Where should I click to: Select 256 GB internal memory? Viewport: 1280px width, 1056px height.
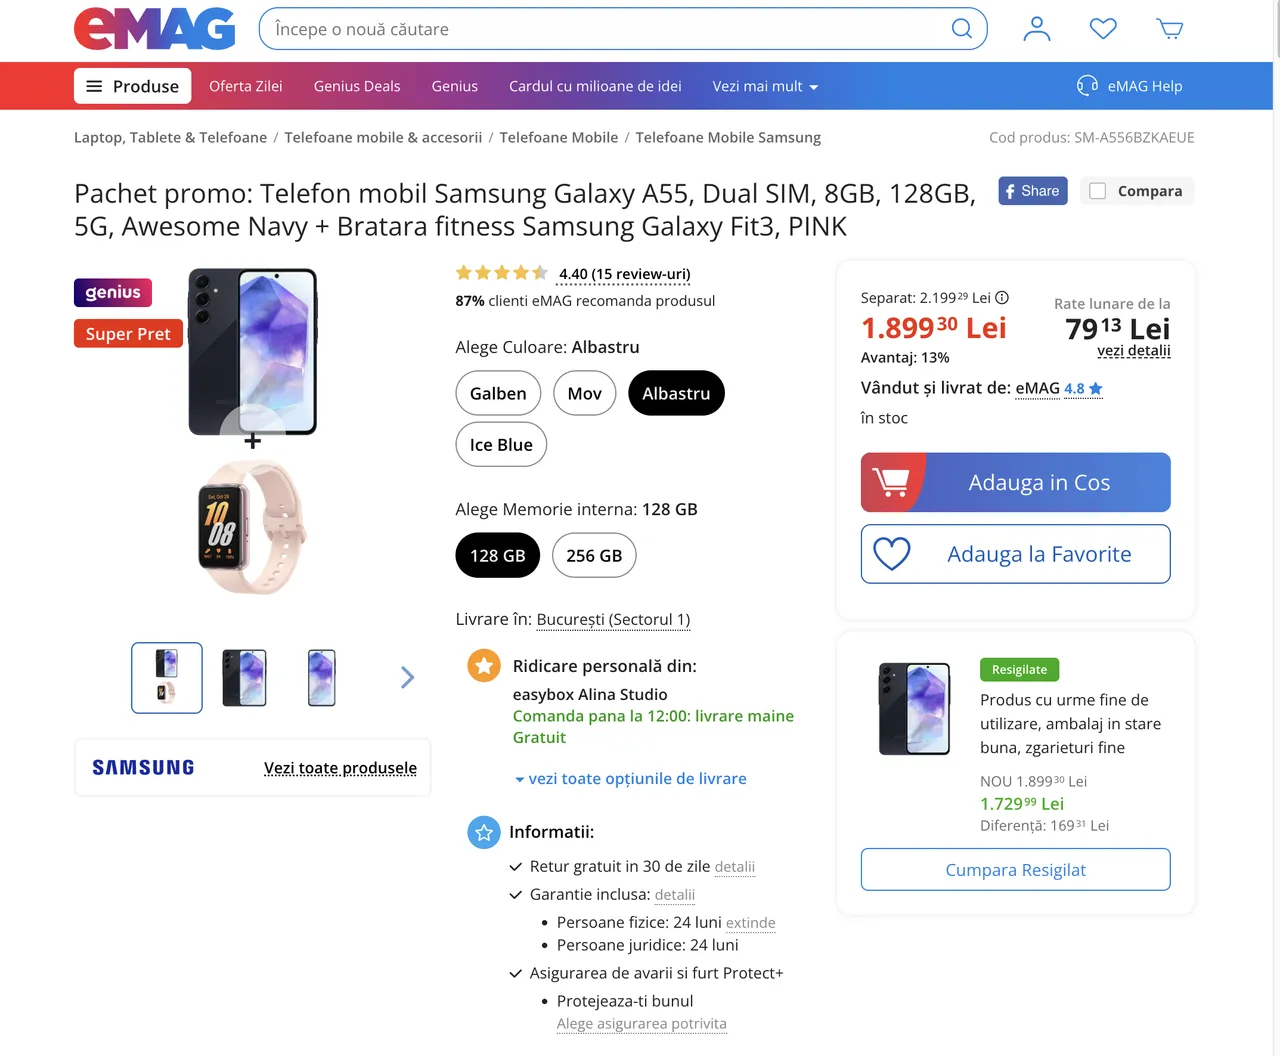[594, 556]
